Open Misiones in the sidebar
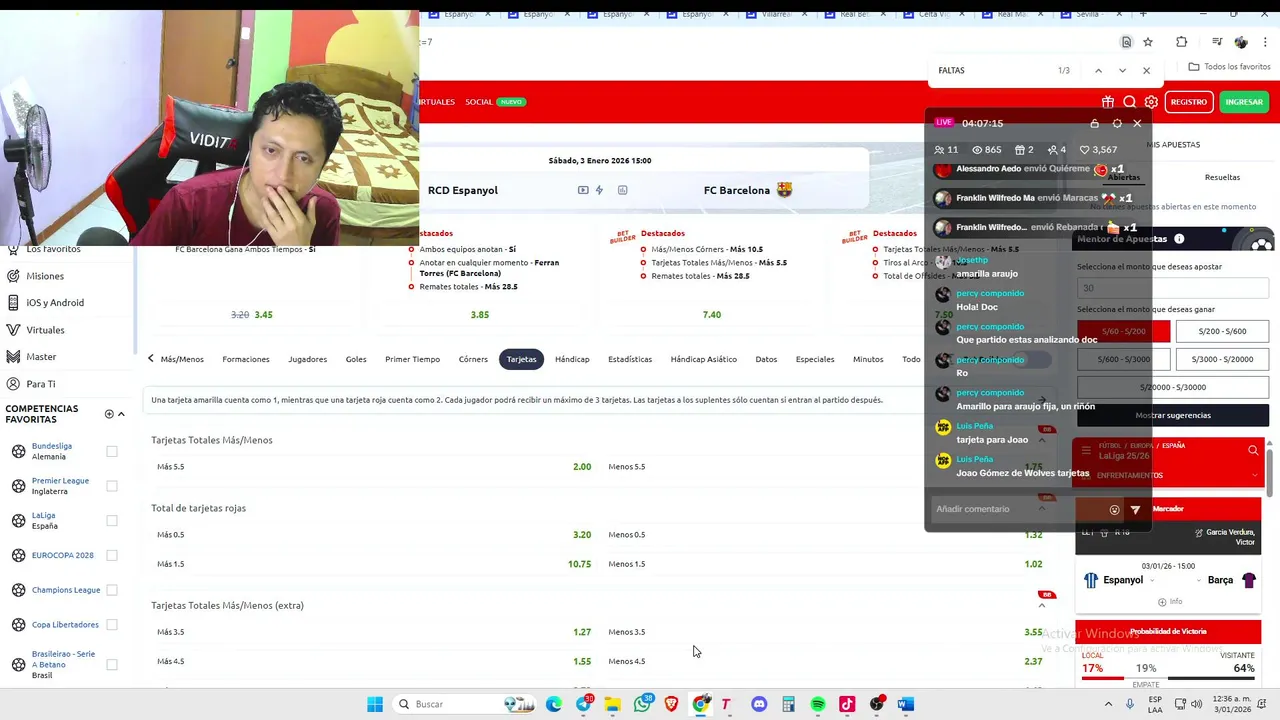 click(45, 276)
